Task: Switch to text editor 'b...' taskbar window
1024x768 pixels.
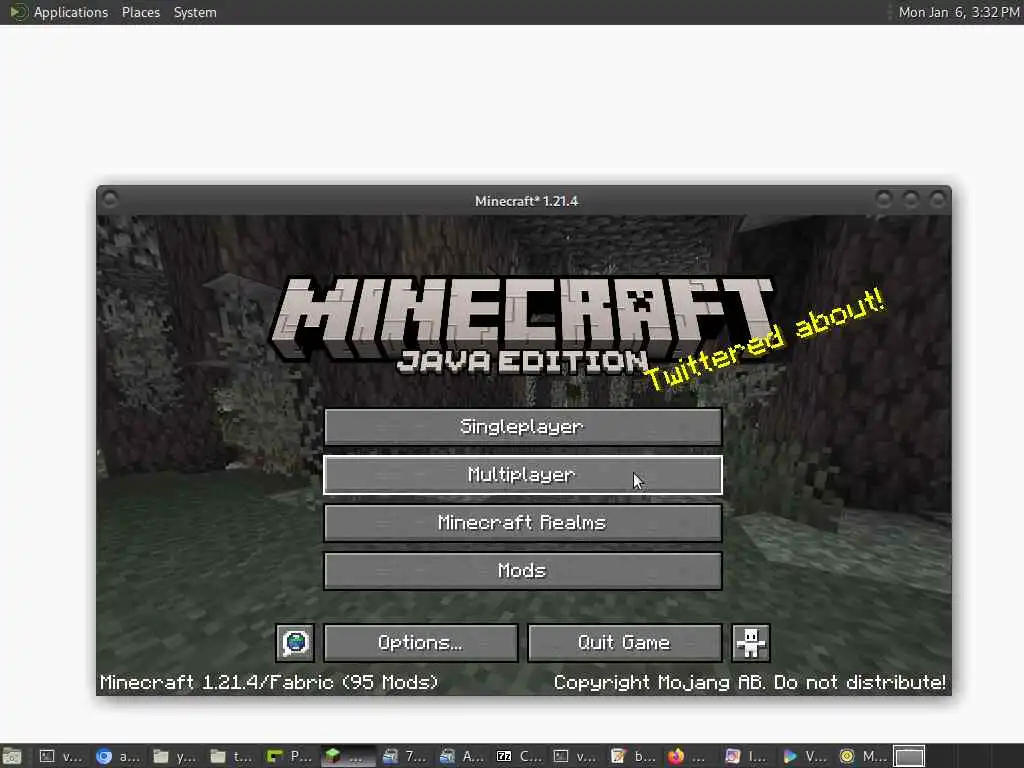Action: (632, 756)
